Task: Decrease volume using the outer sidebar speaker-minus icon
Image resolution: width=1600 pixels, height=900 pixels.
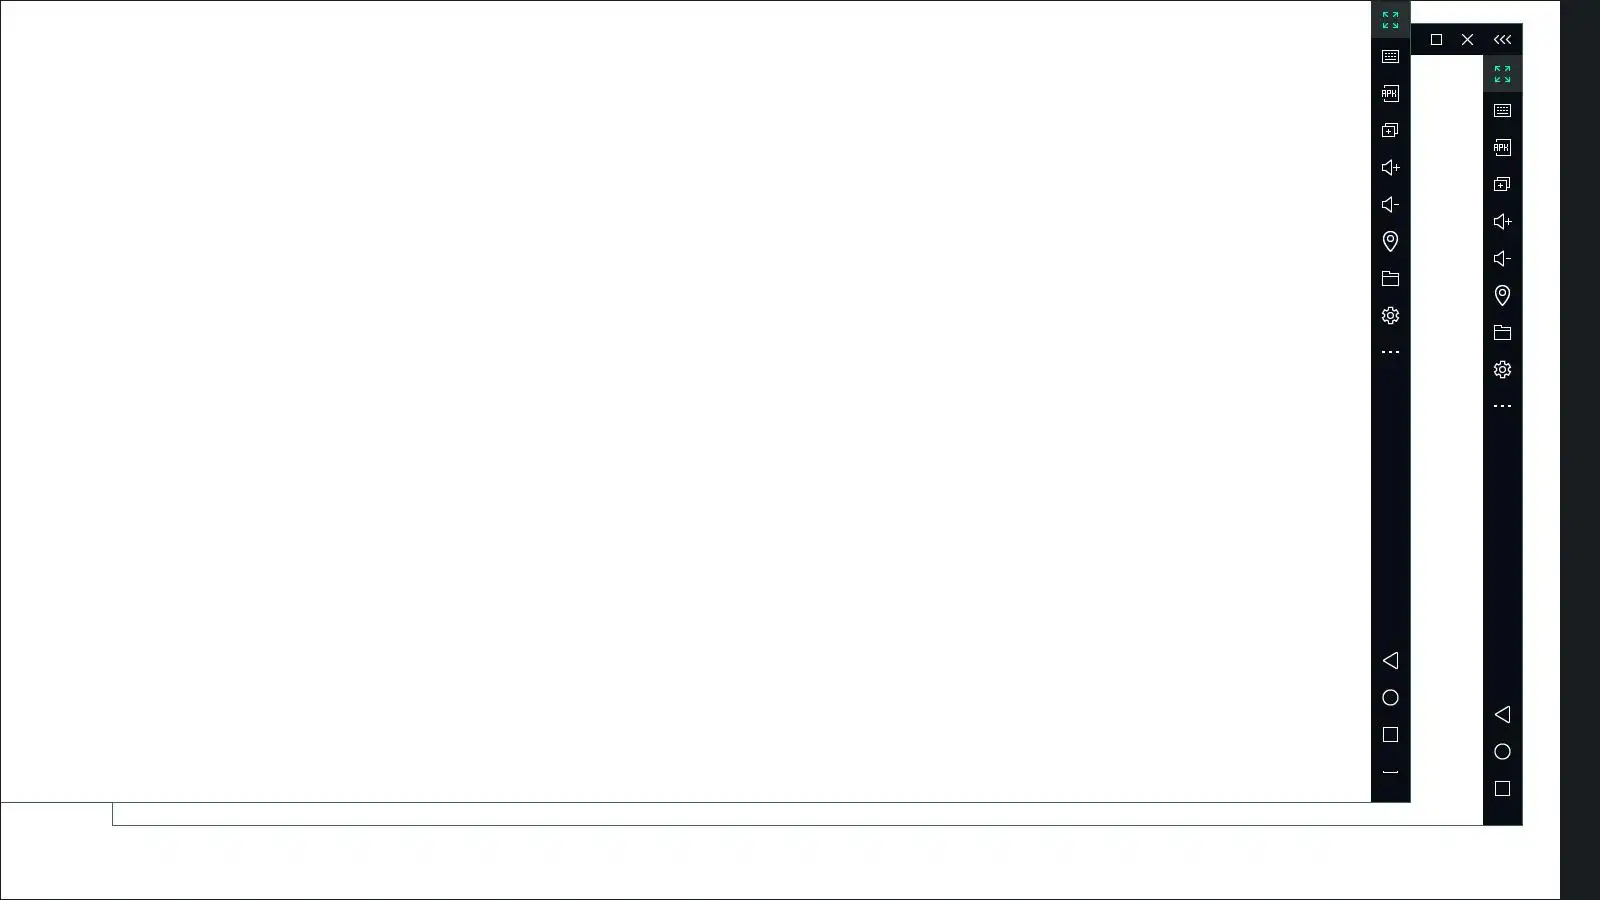Action: (x=1502, y=259)
